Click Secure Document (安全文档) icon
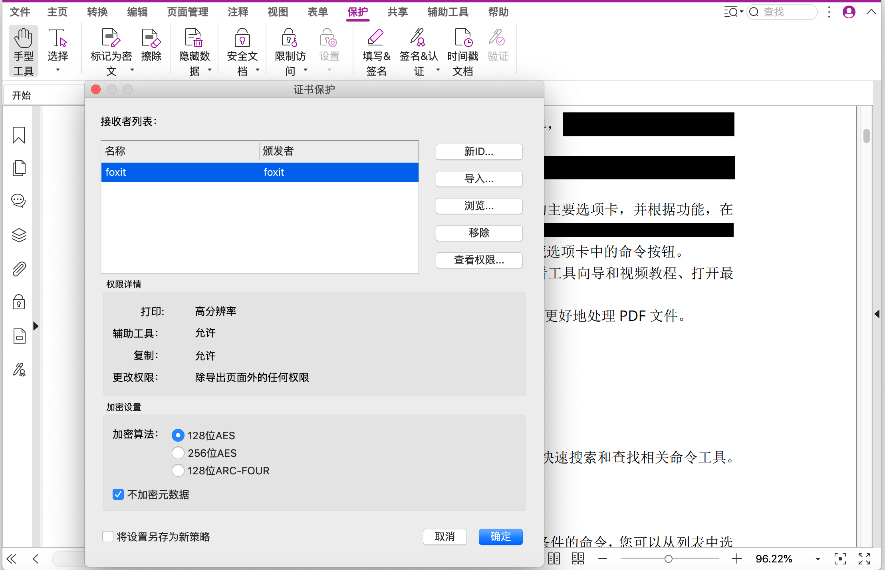885x570 pixels. 242,38
